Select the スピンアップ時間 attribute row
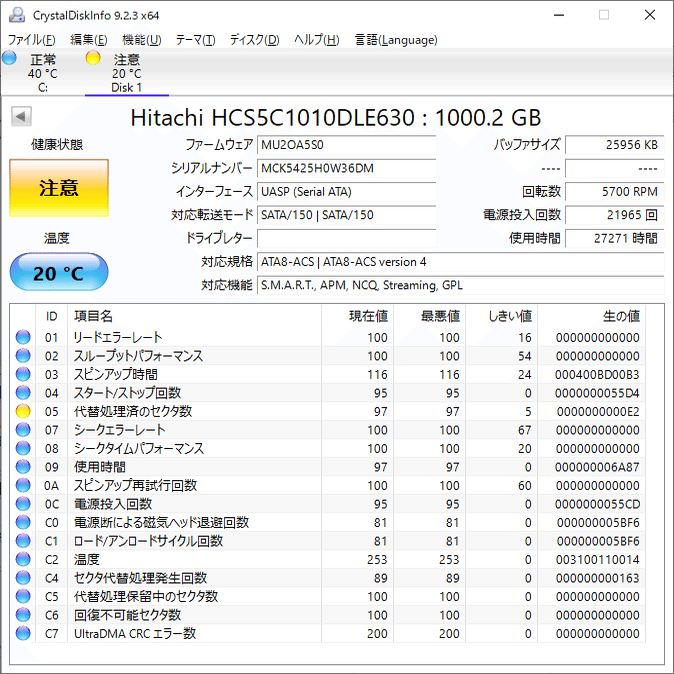 tap(328, 374)
